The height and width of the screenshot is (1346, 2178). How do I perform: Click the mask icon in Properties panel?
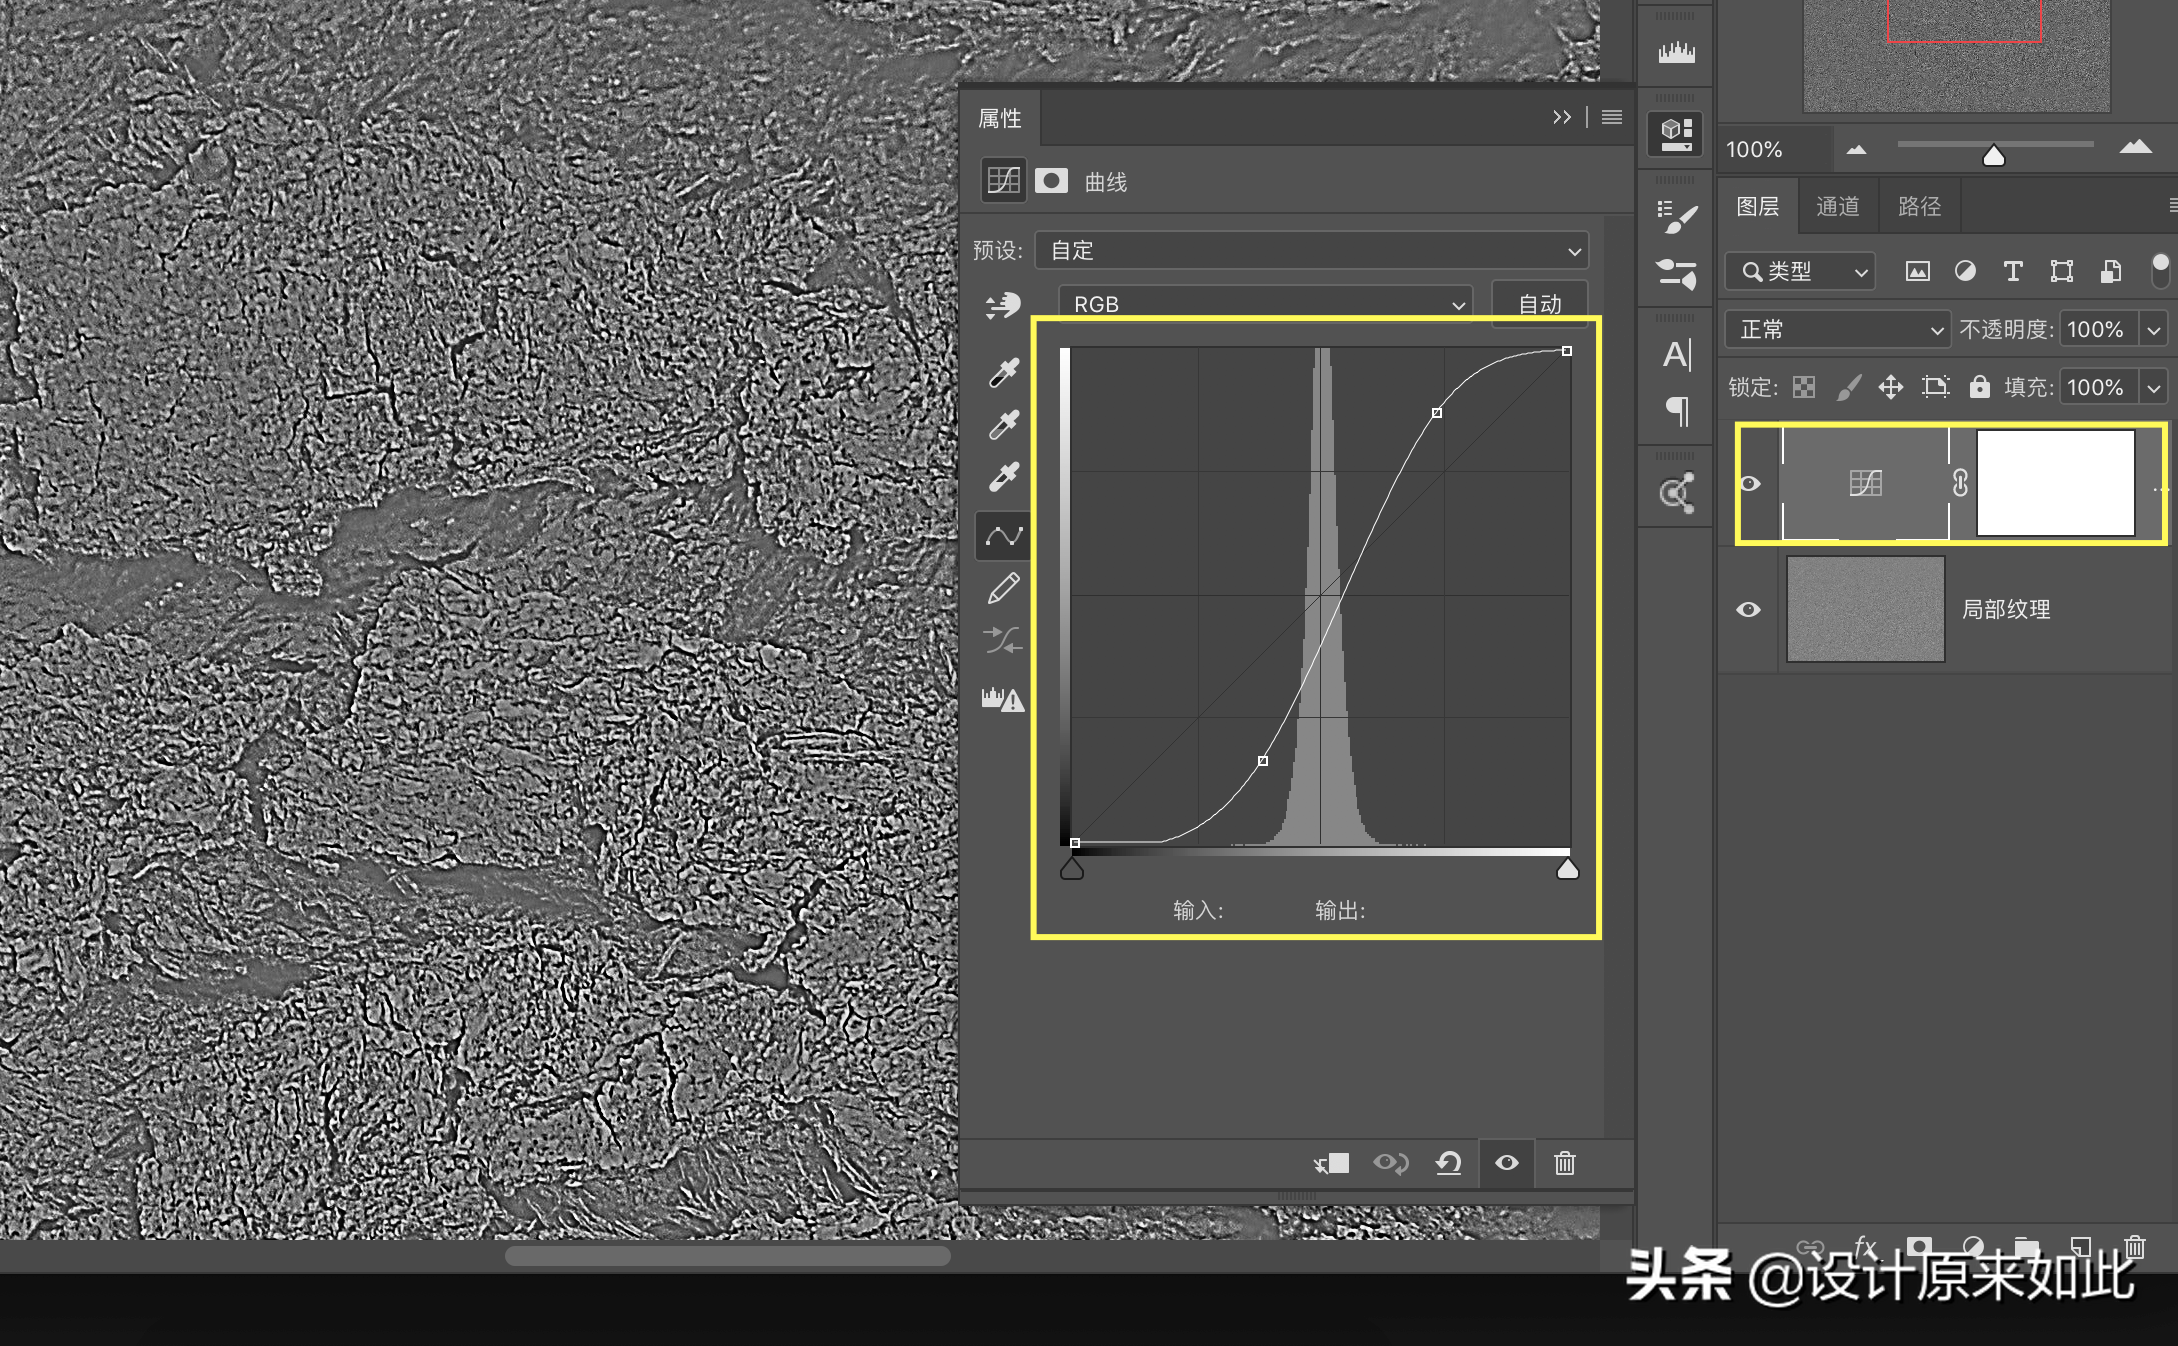point(1051,181)
